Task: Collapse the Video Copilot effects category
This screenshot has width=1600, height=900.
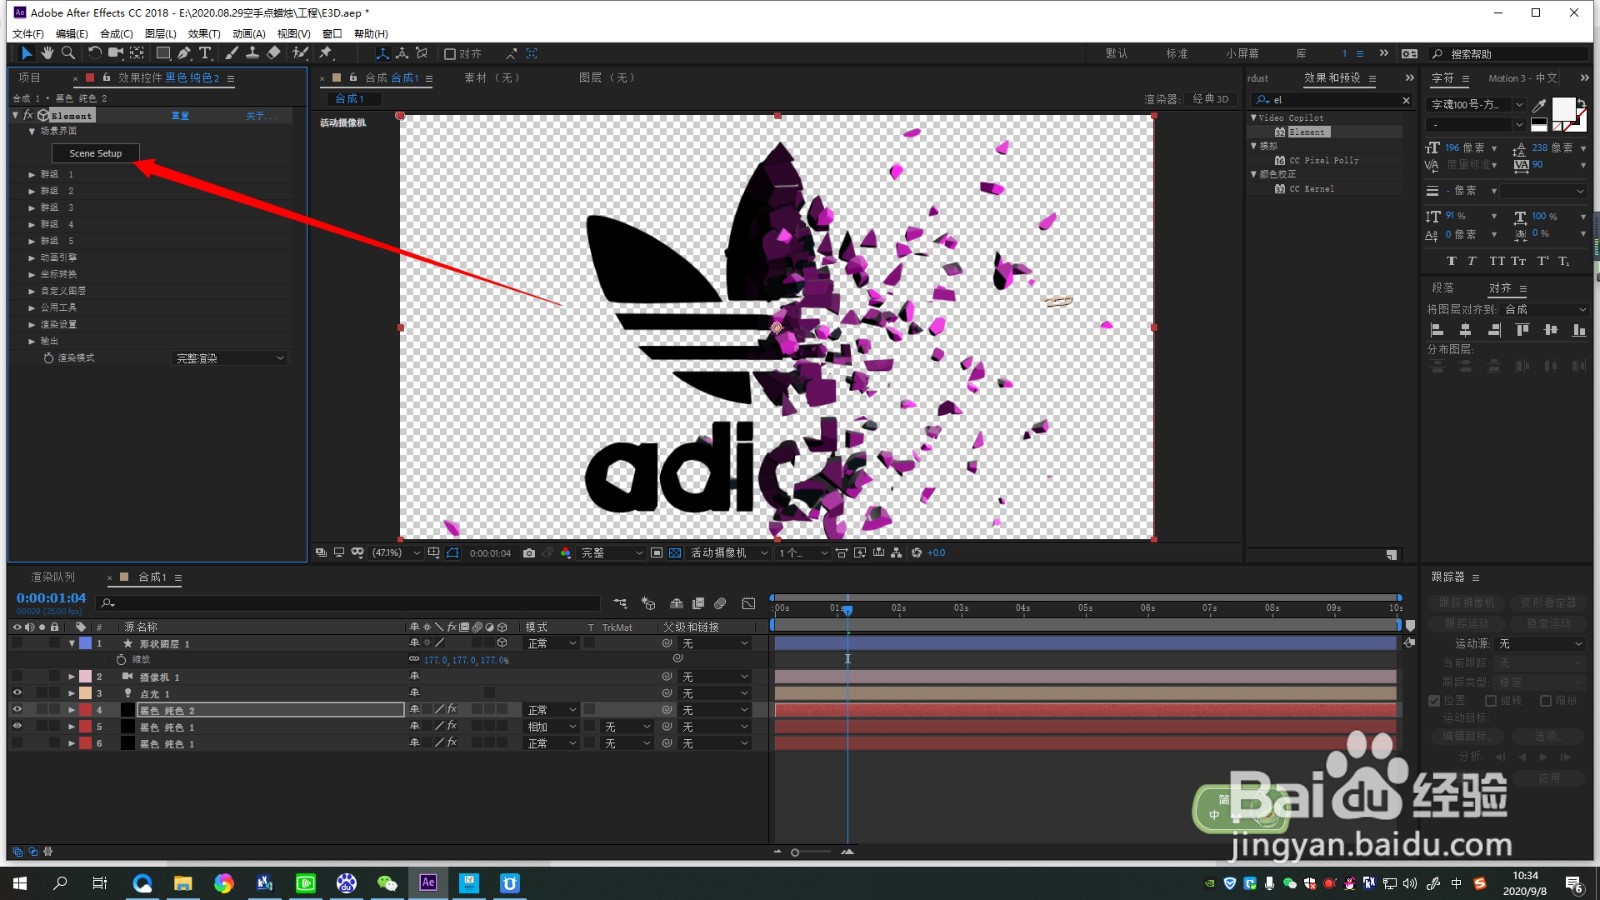Action: 1254,118
